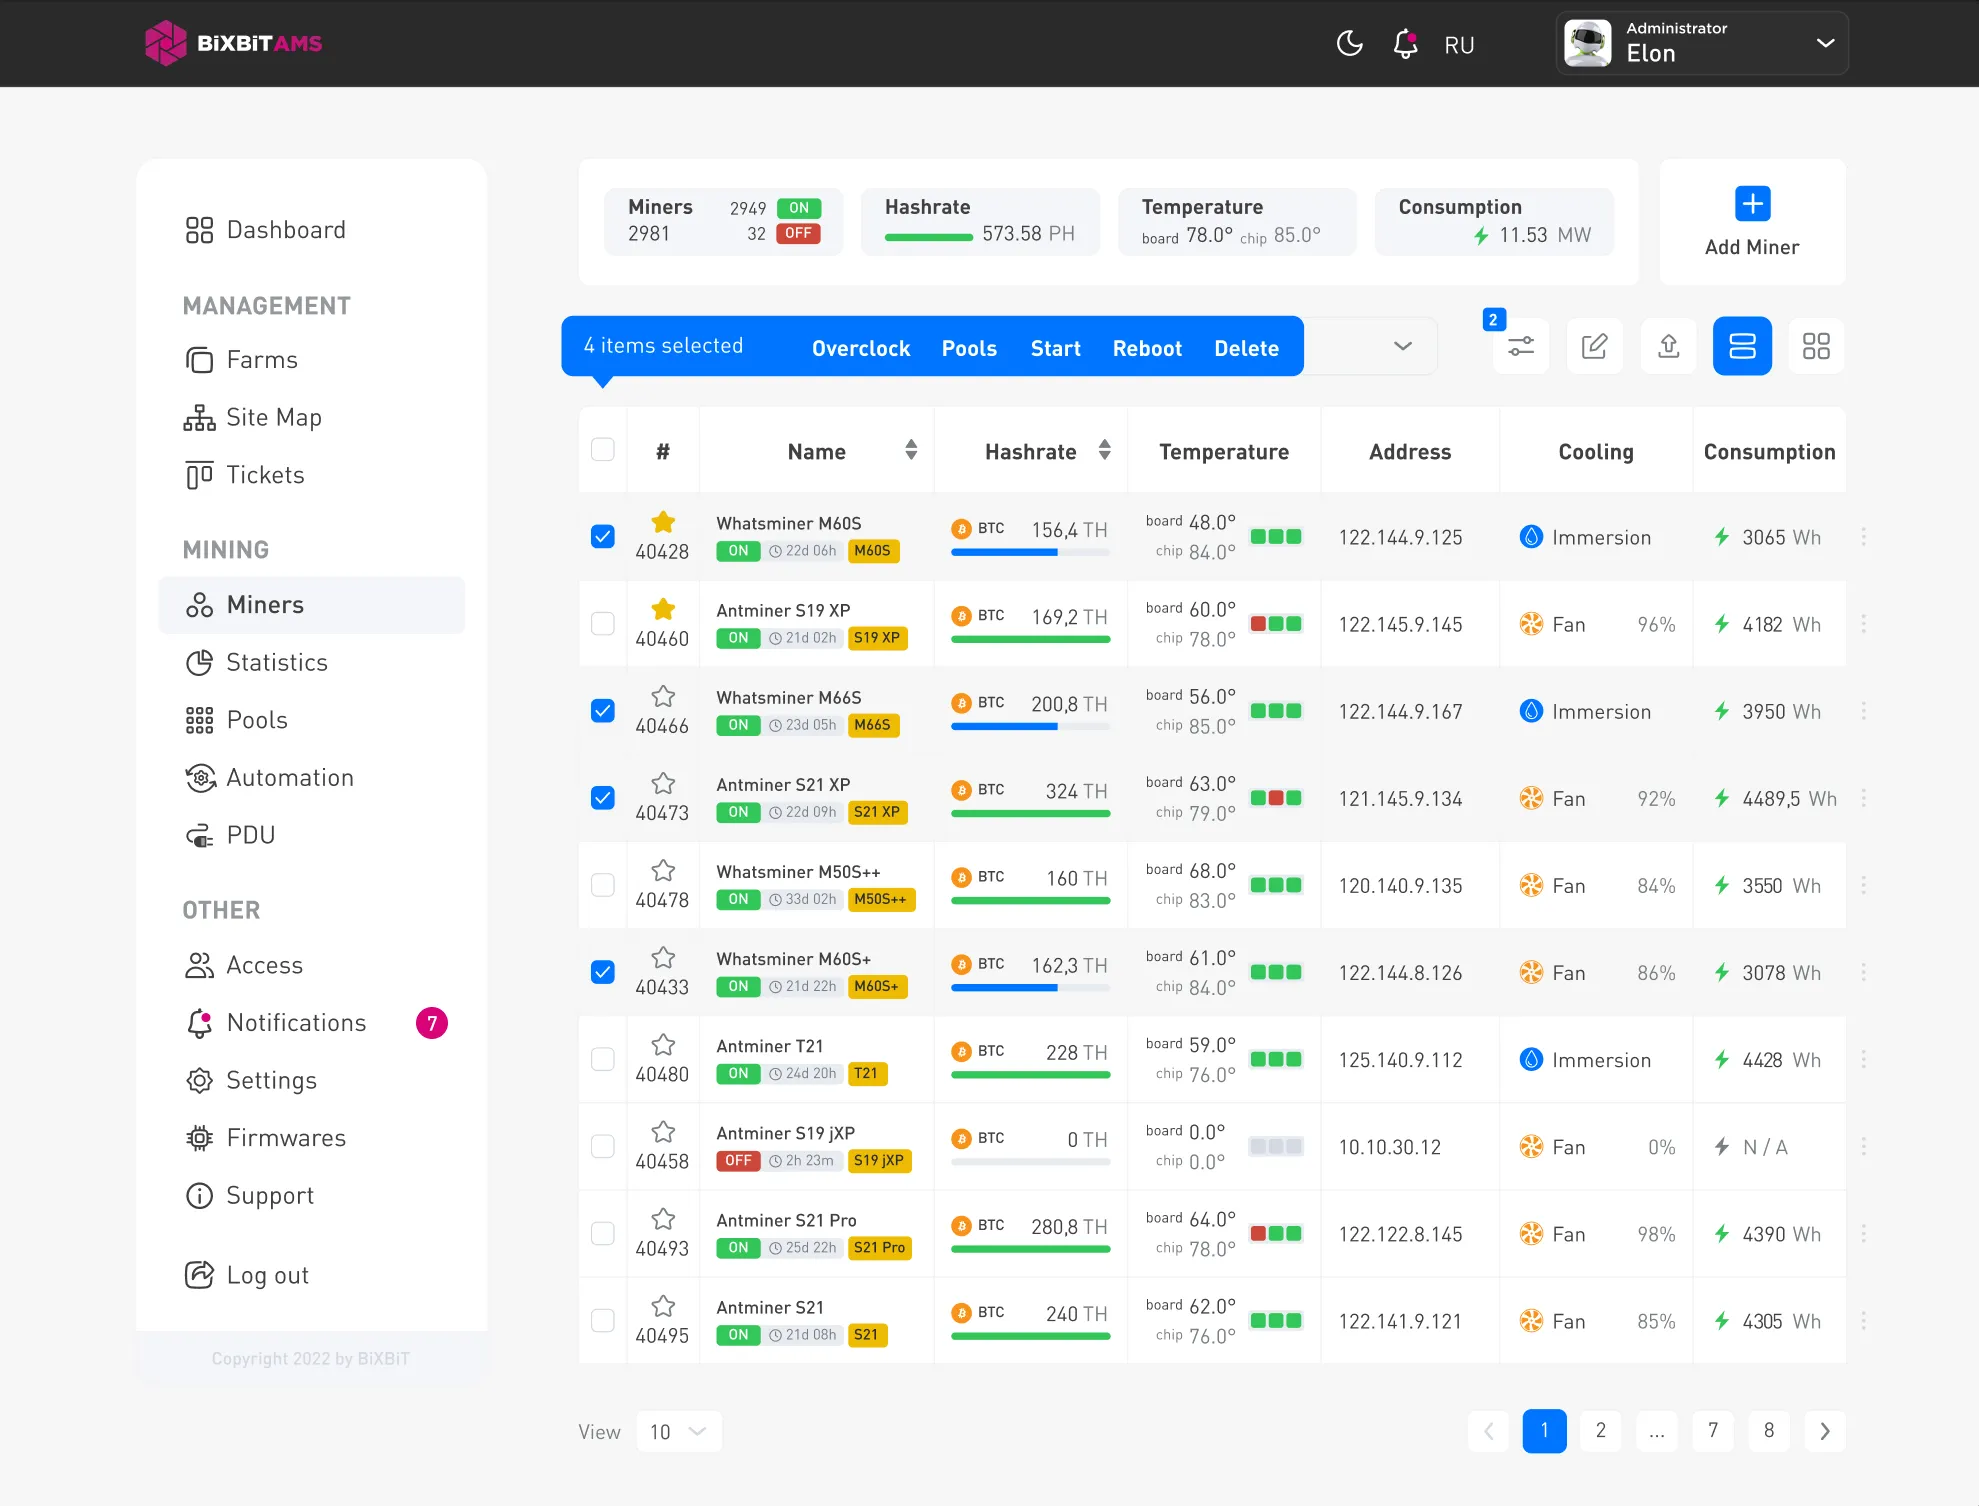Screen dimensions: 1979x1506
Task: Click address 122.144.9.167 cell
Action: coord(1400,711)
